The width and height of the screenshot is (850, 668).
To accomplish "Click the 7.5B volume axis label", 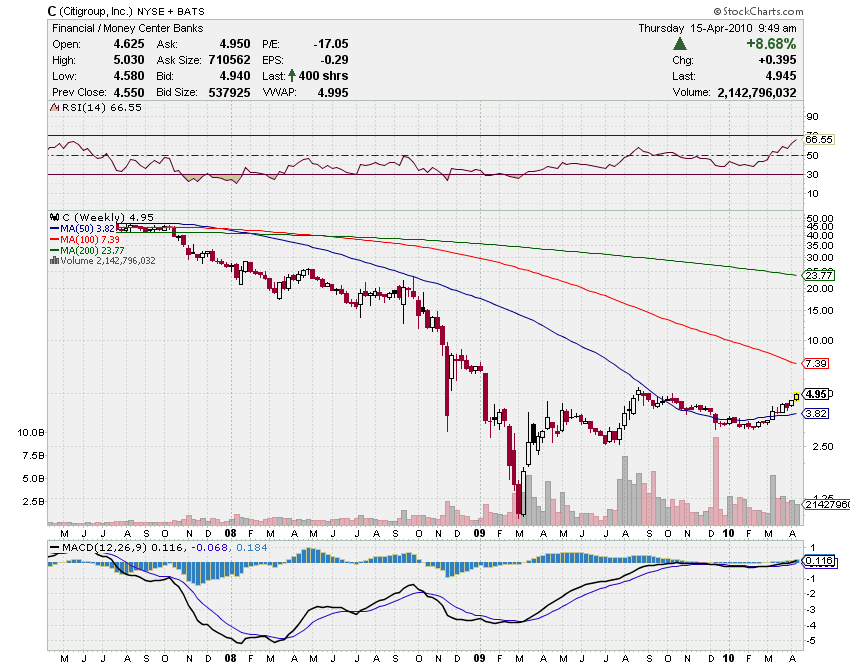I will [x=34, y=455].
